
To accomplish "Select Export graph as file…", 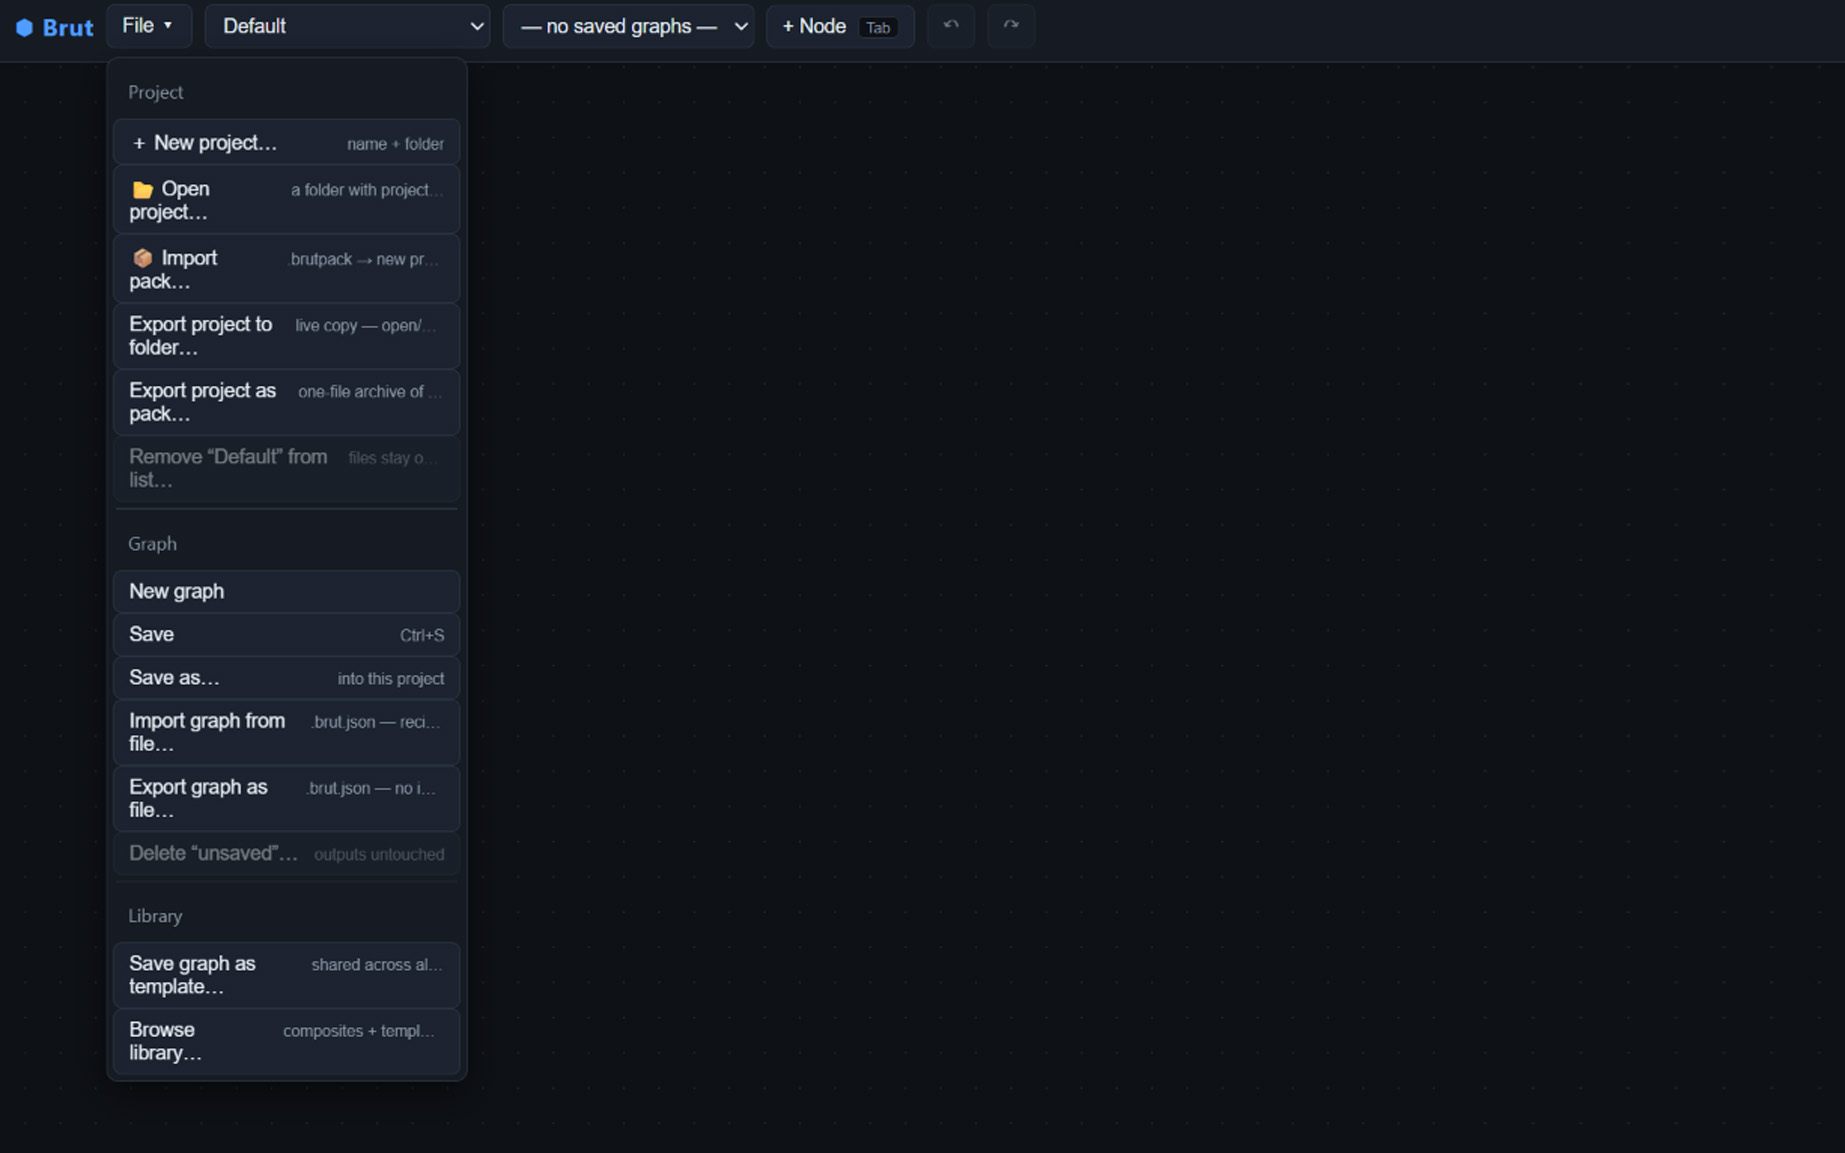I will click(x=286, y=798).
